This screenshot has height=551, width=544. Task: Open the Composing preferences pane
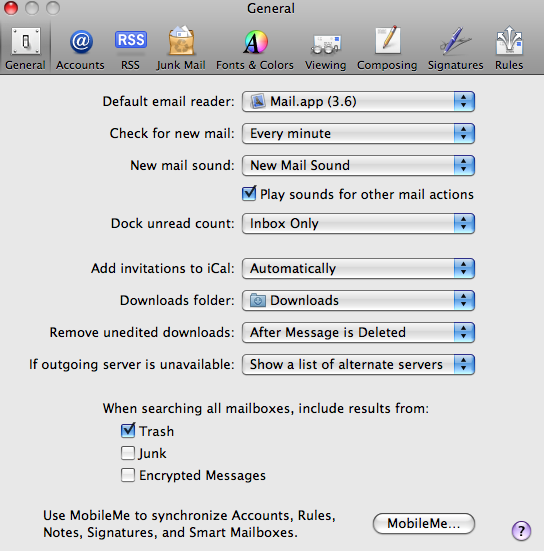click(x=387, y=48)
